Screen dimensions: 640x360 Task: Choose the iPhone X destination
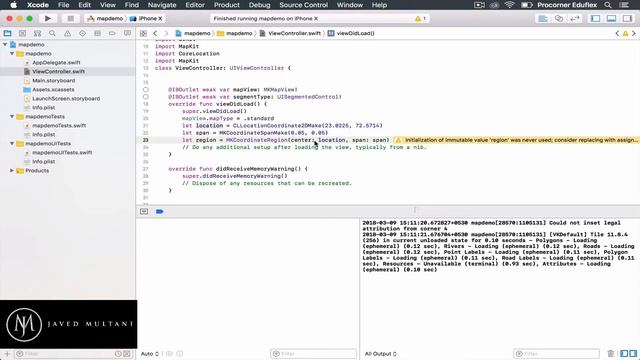[x=146, y=18]
